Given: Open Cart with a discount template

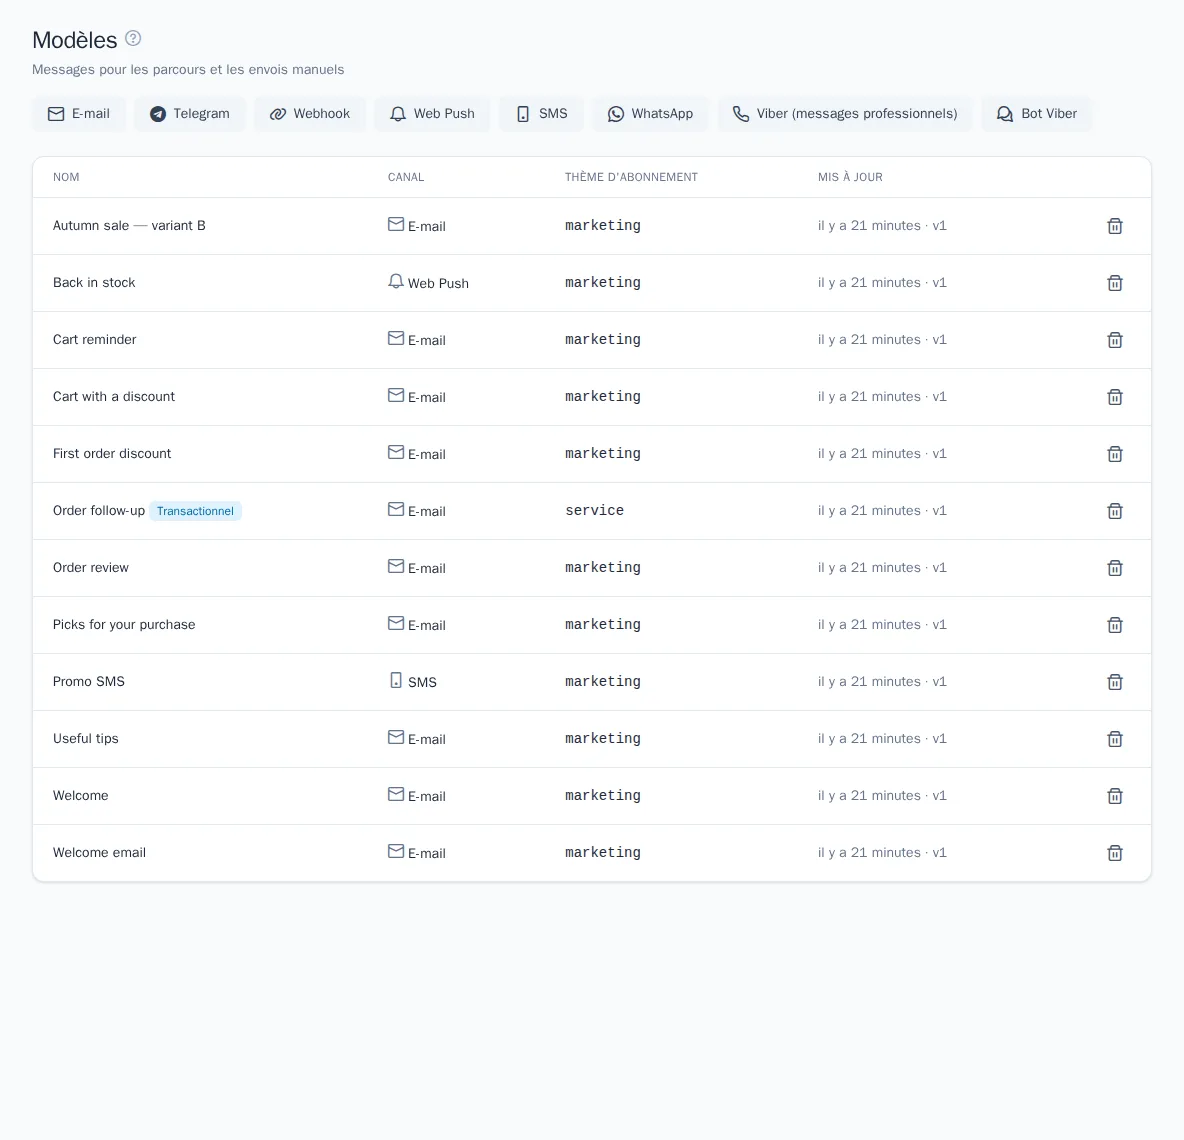Looking at the screenshot, I should (114, 396).
